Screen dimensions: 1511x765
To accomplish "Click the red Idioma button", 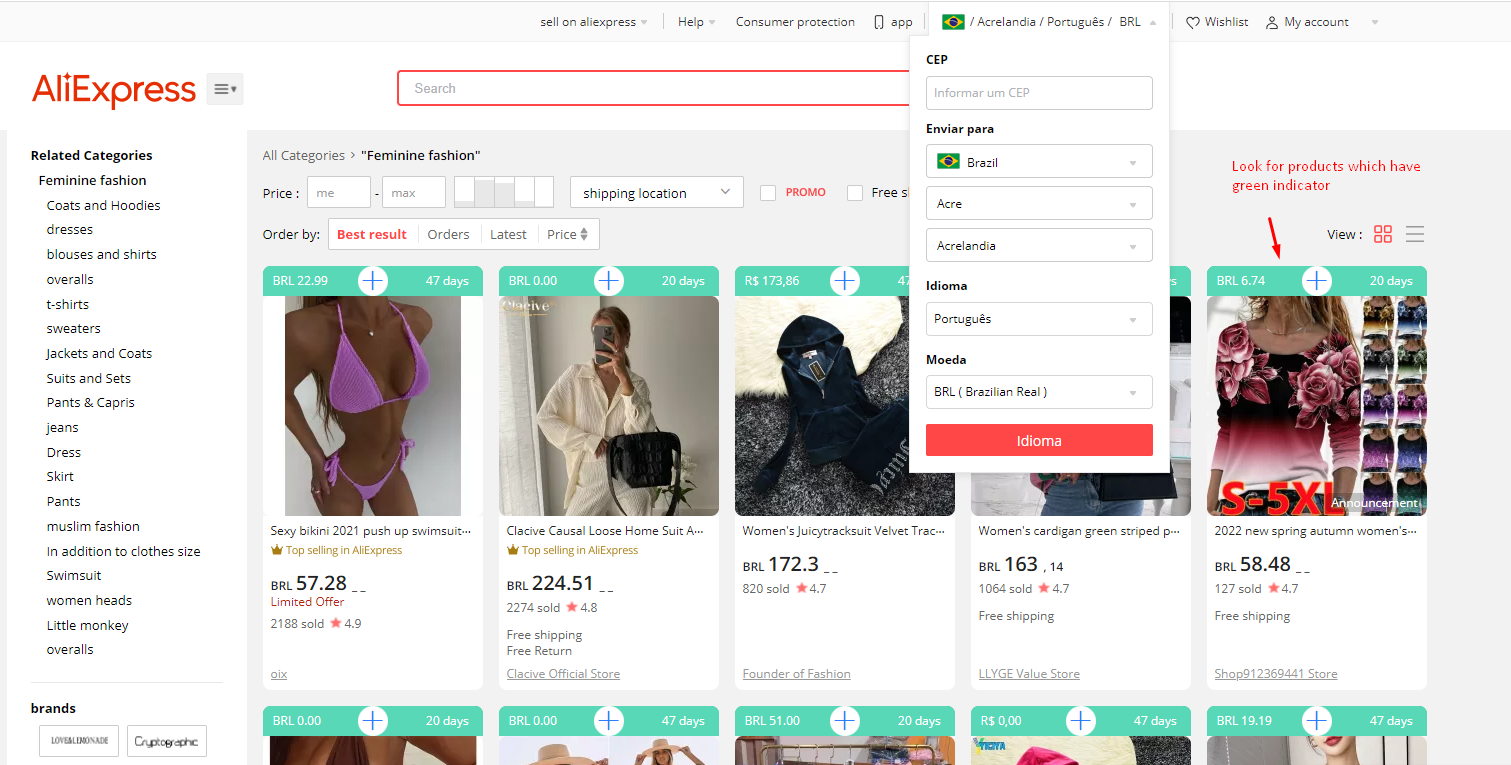I will pyautogui.click(x=1039, y=440).
